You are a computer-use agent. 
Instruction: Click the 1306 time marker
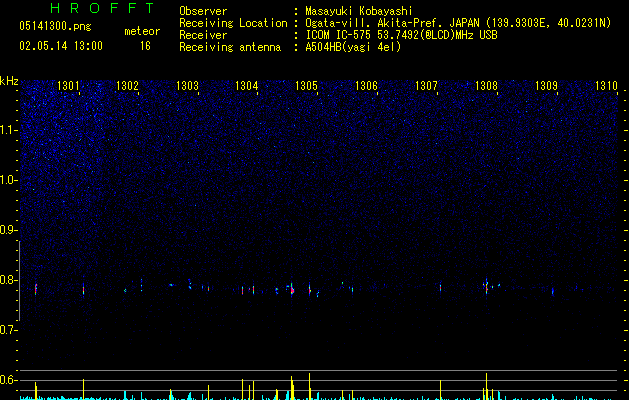pyautogui.click(x=366, y=86)
